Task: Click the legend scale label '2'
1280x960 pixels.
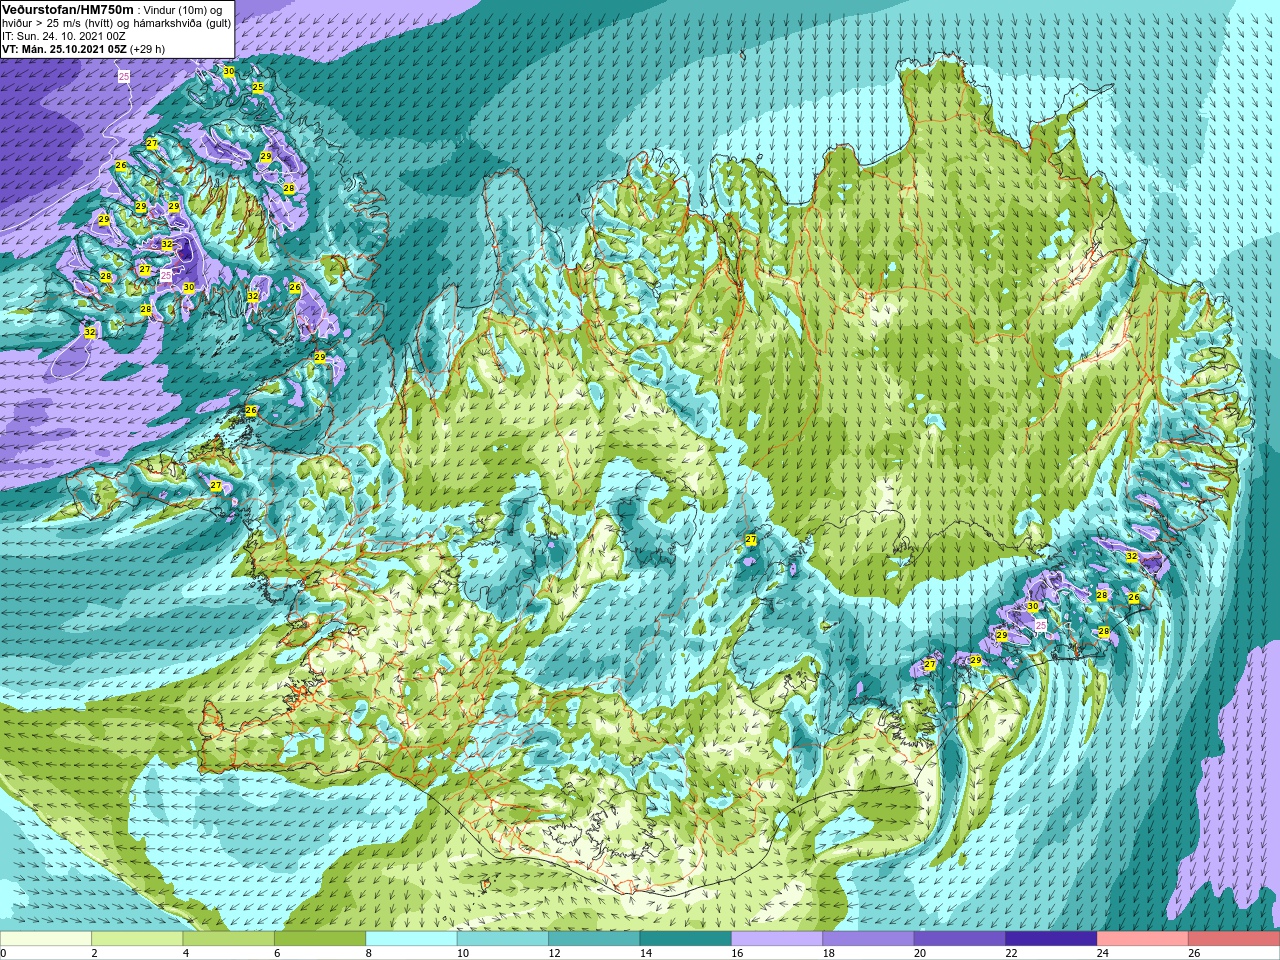Action: tap(94, 953)
